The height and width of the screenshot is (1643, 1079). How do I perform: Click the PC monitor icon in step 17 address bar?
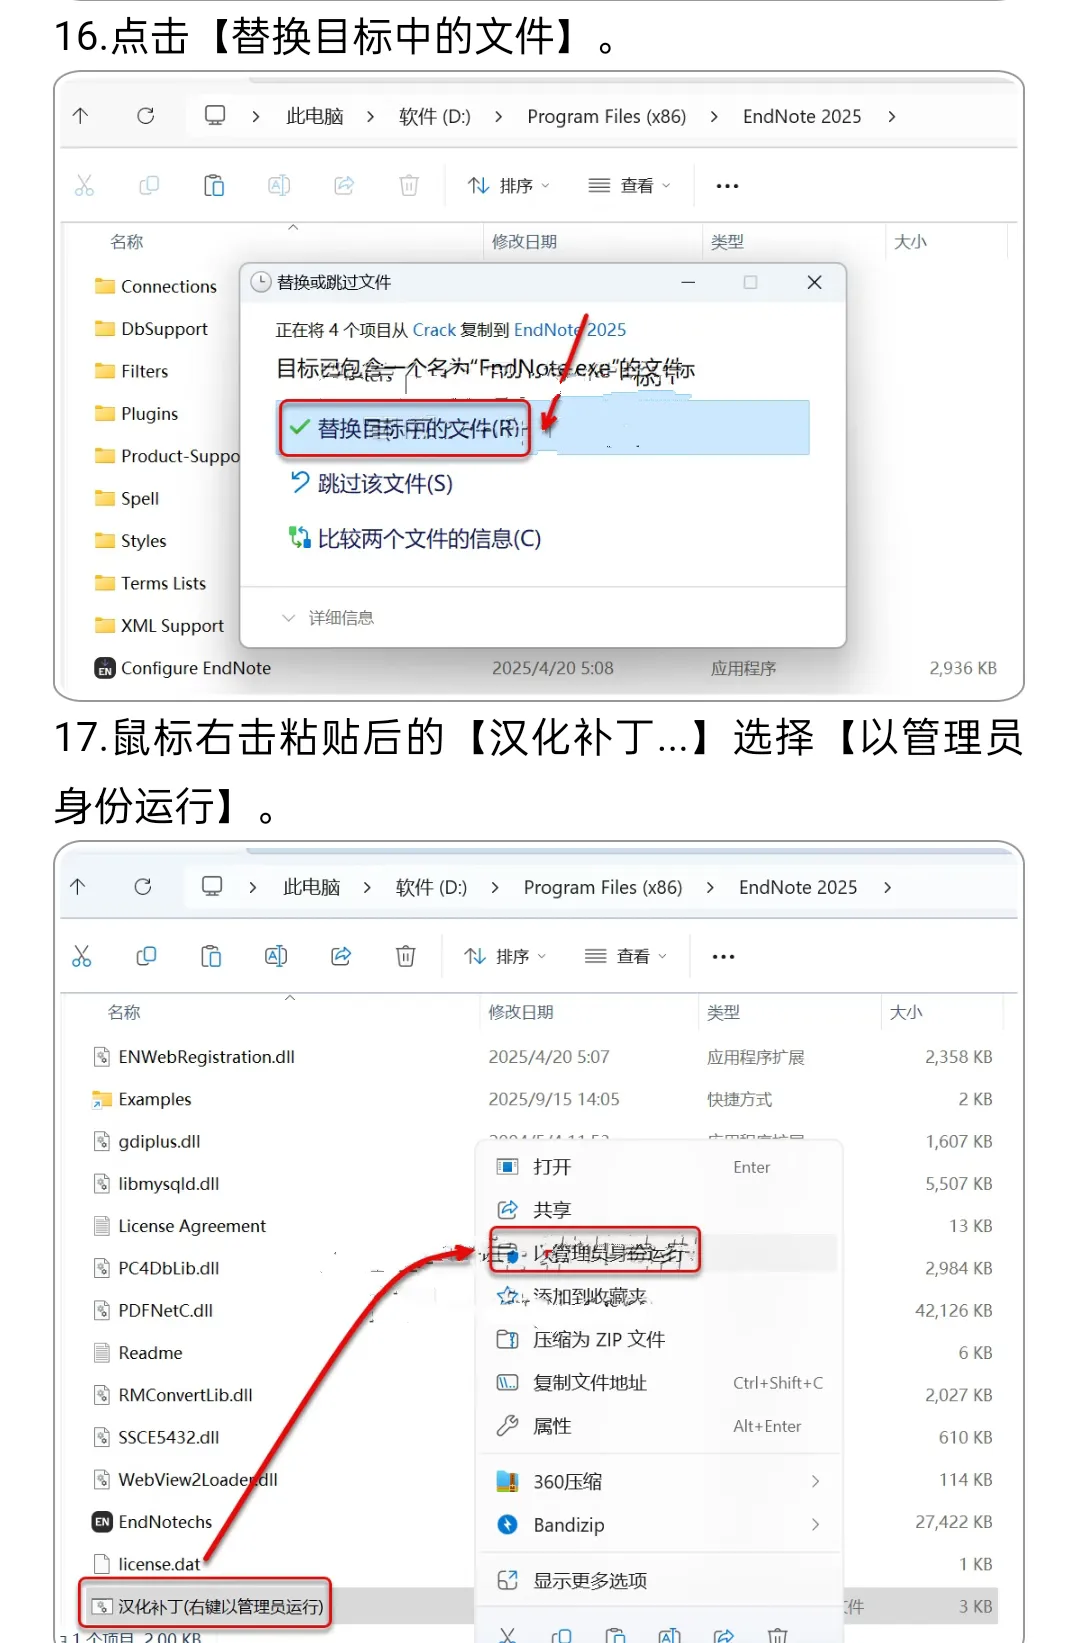click(212, 887)
